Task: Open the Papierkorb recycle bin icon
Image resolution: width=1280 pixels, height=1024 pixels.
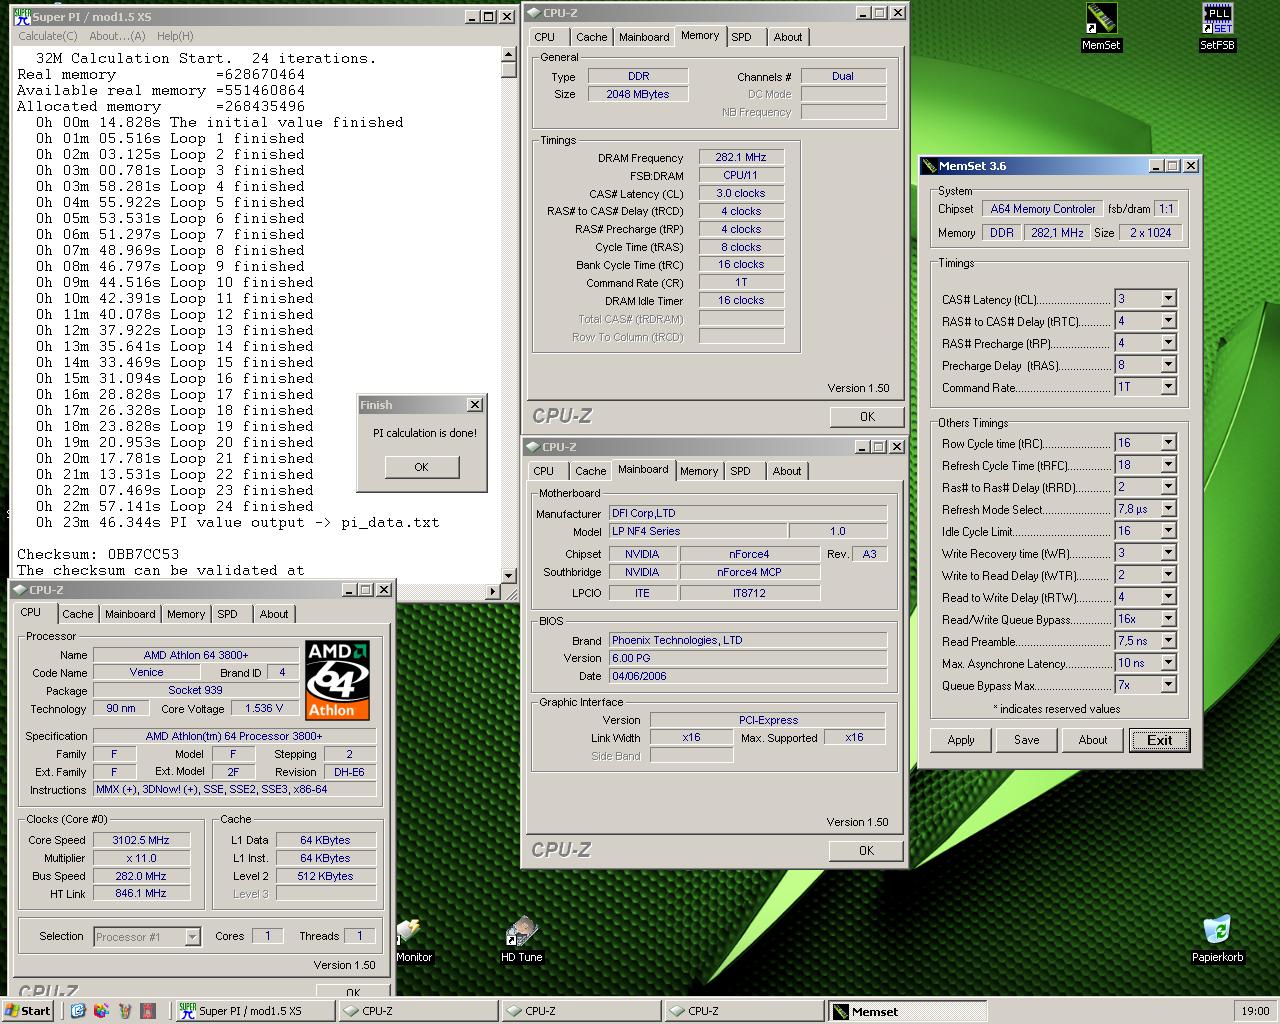Action: click(x=1217, y=931)
